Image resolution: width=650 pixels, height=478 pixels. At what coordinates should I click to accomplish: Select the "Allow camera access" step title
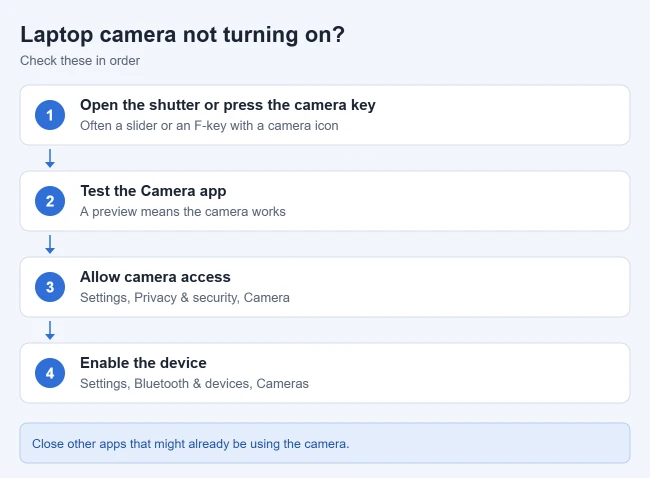pyautogui.click(x=155, y=277)
